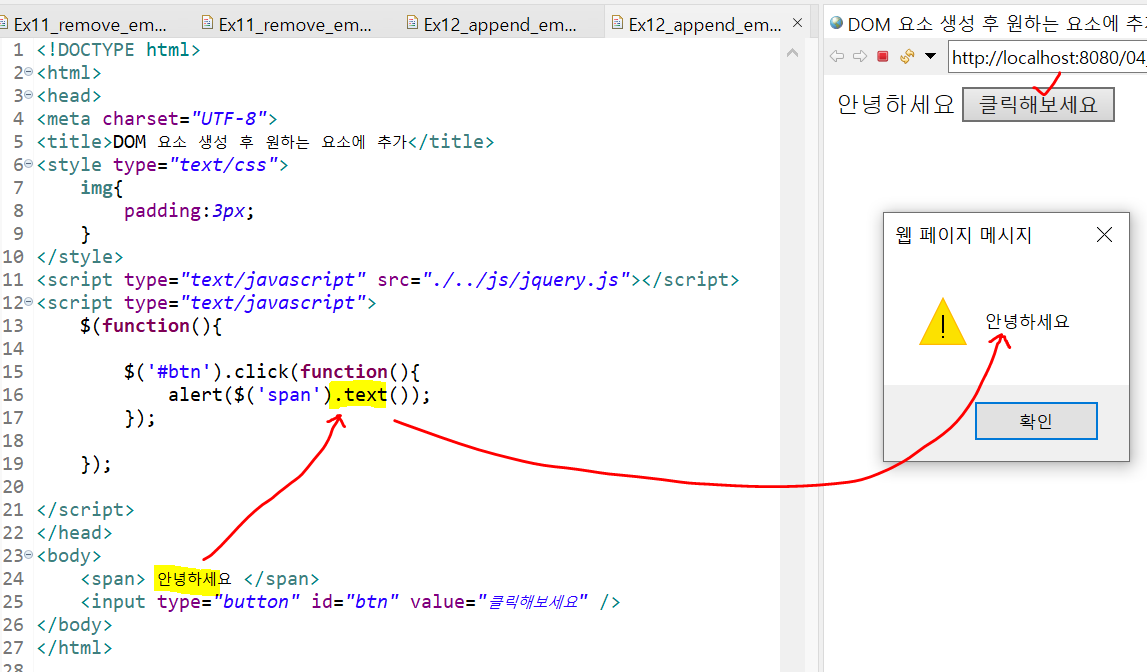
Task: Collapse the style block fold on line 6
Action: (29, 164)
